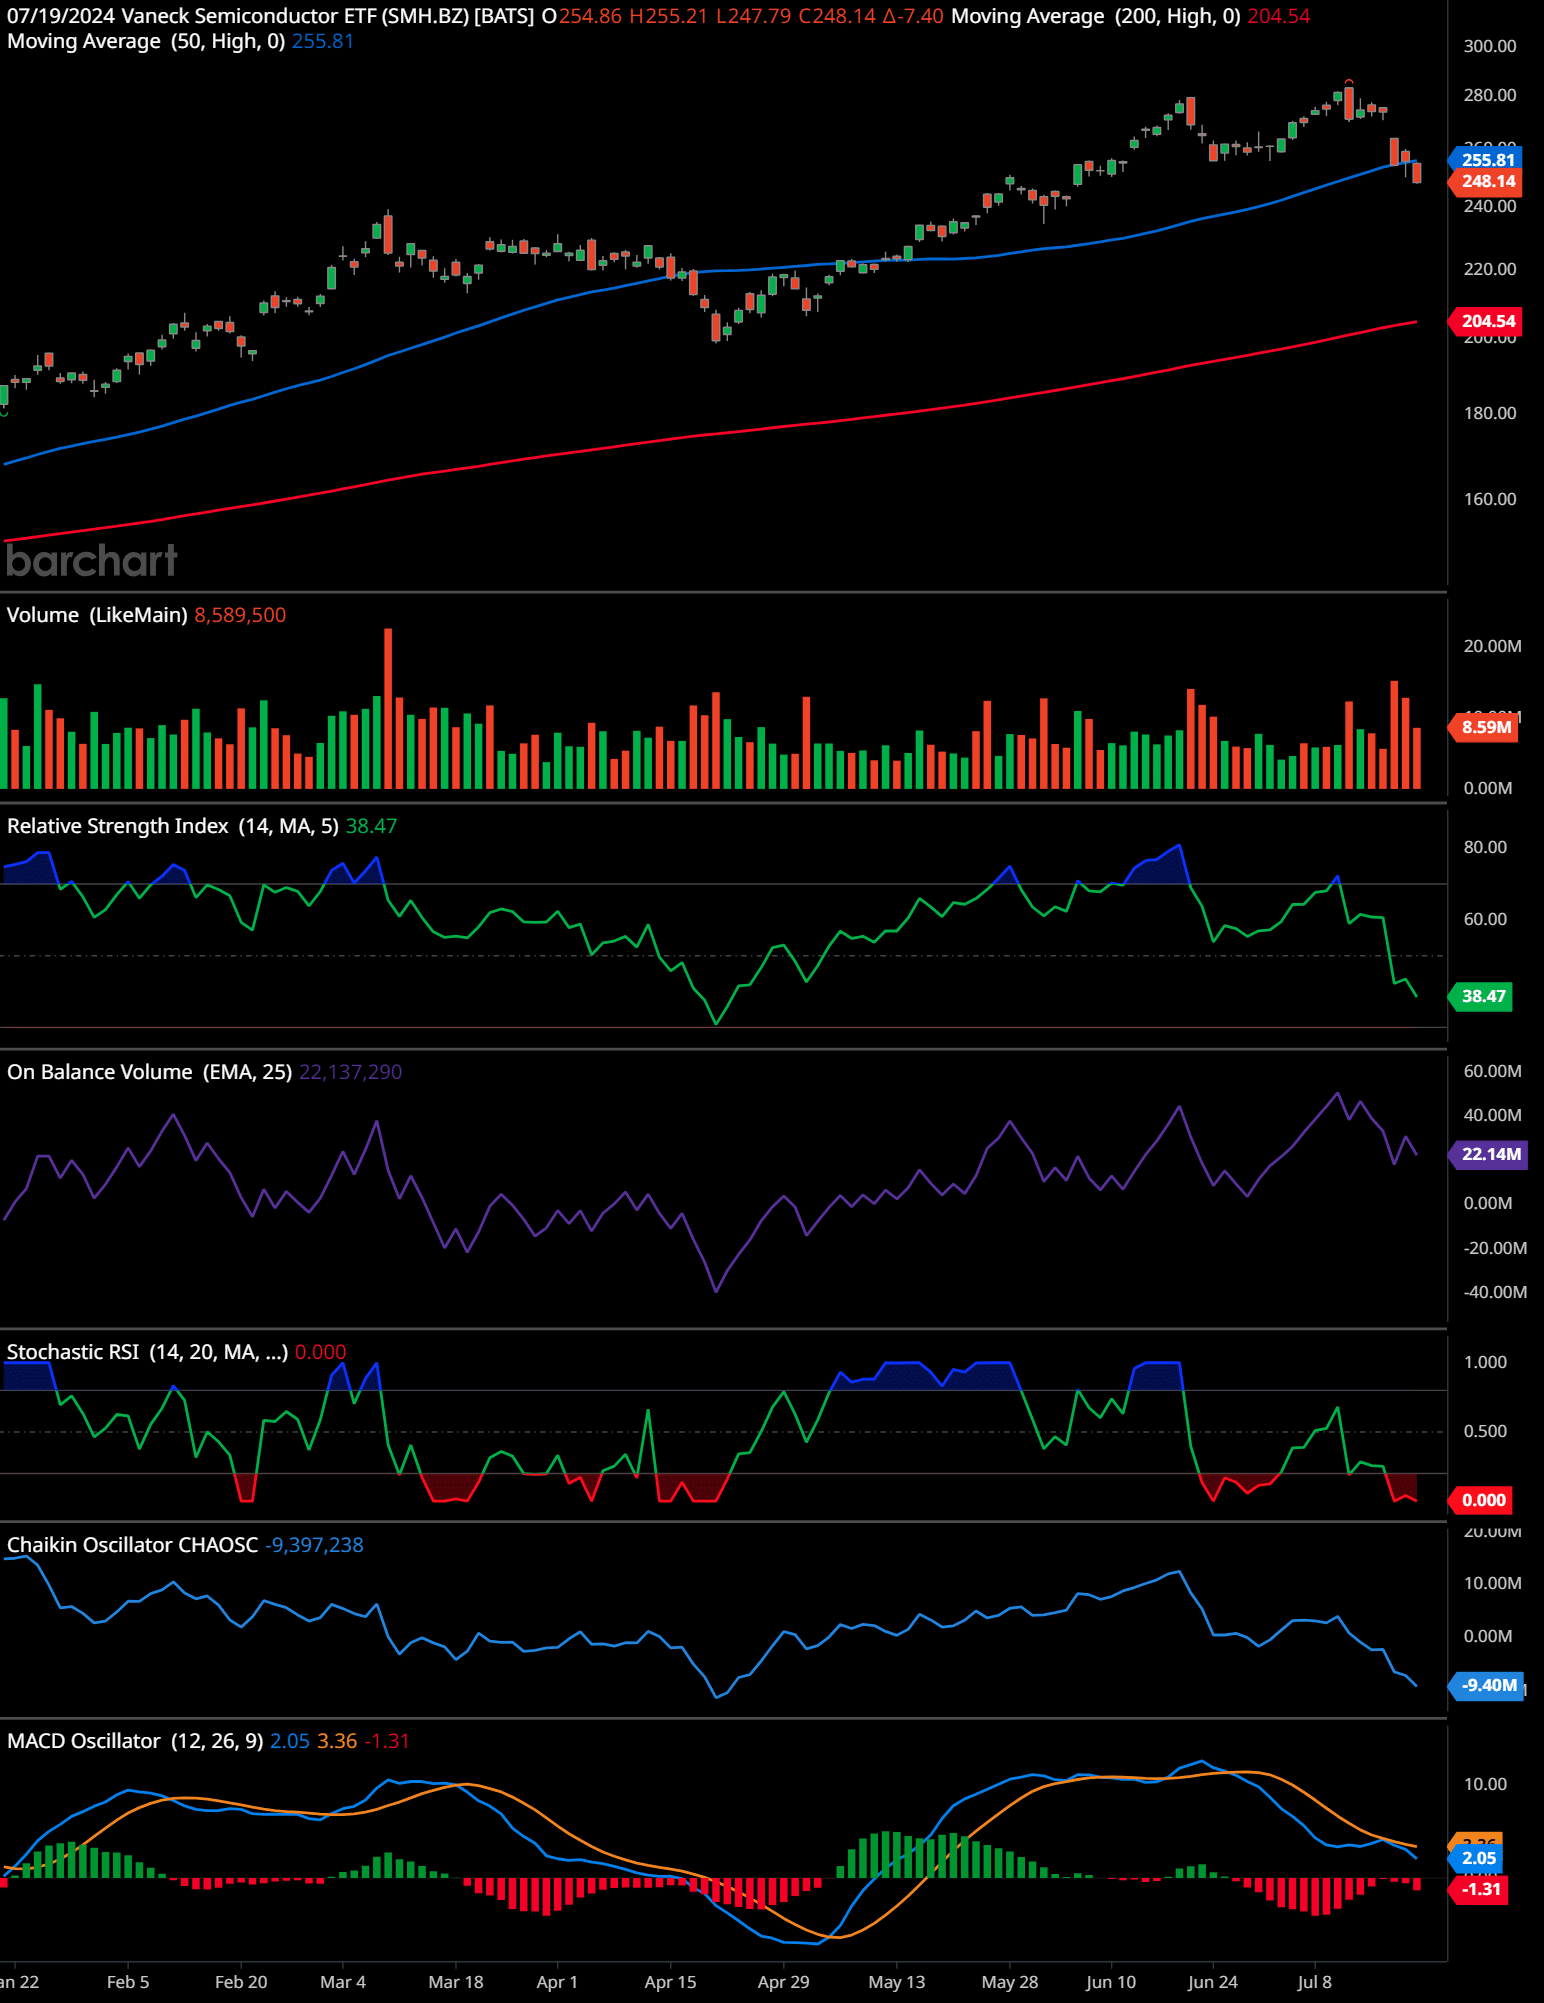Click the green 38.47 RSI value tag
The height and width of the screenshot is (2003, 1544).
(1482, 996)
